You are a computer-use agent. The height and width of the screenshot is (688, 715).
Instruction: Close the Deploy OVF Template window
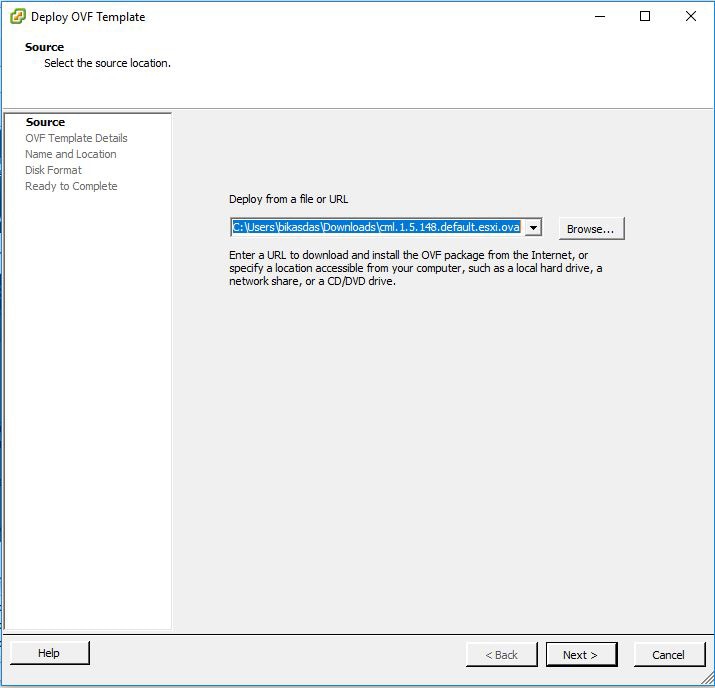pyautogui.click(x=690, y=16)
